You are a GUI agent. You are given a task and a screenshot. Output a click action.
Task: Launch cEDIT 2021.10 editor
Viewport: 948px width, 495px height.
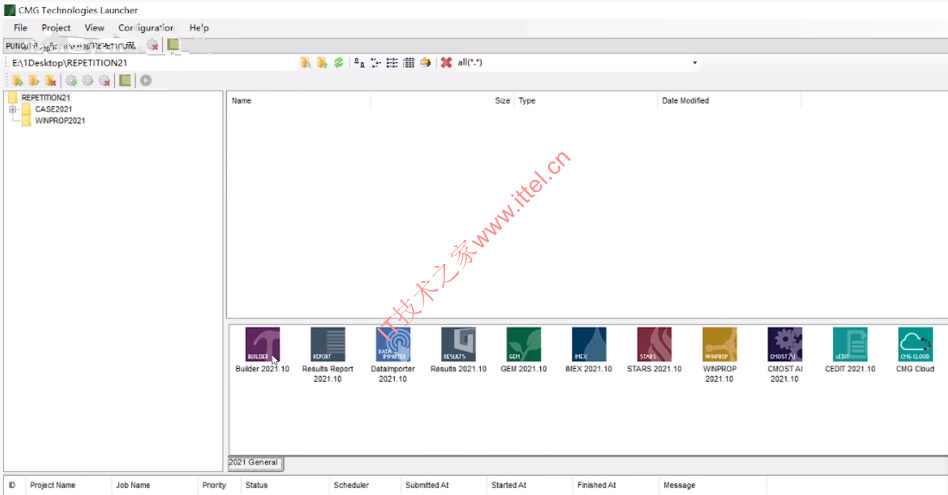[850, 350]
